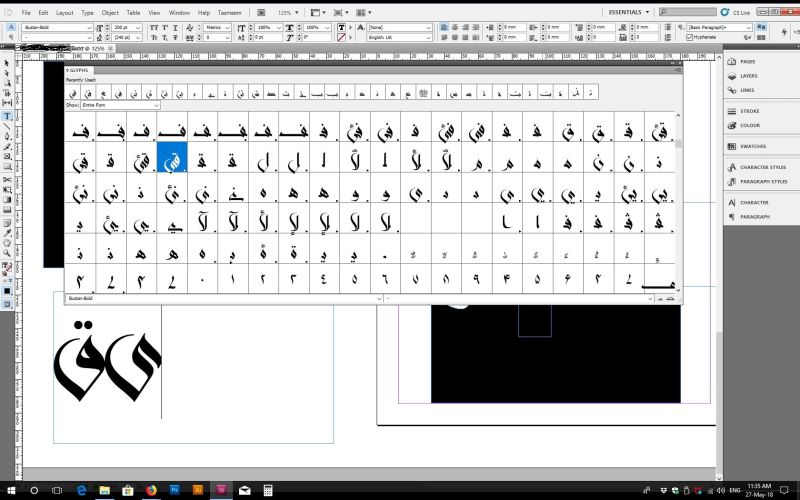
Task: Open the Paragraph Styles panel
Action: (x=757, y=182)
